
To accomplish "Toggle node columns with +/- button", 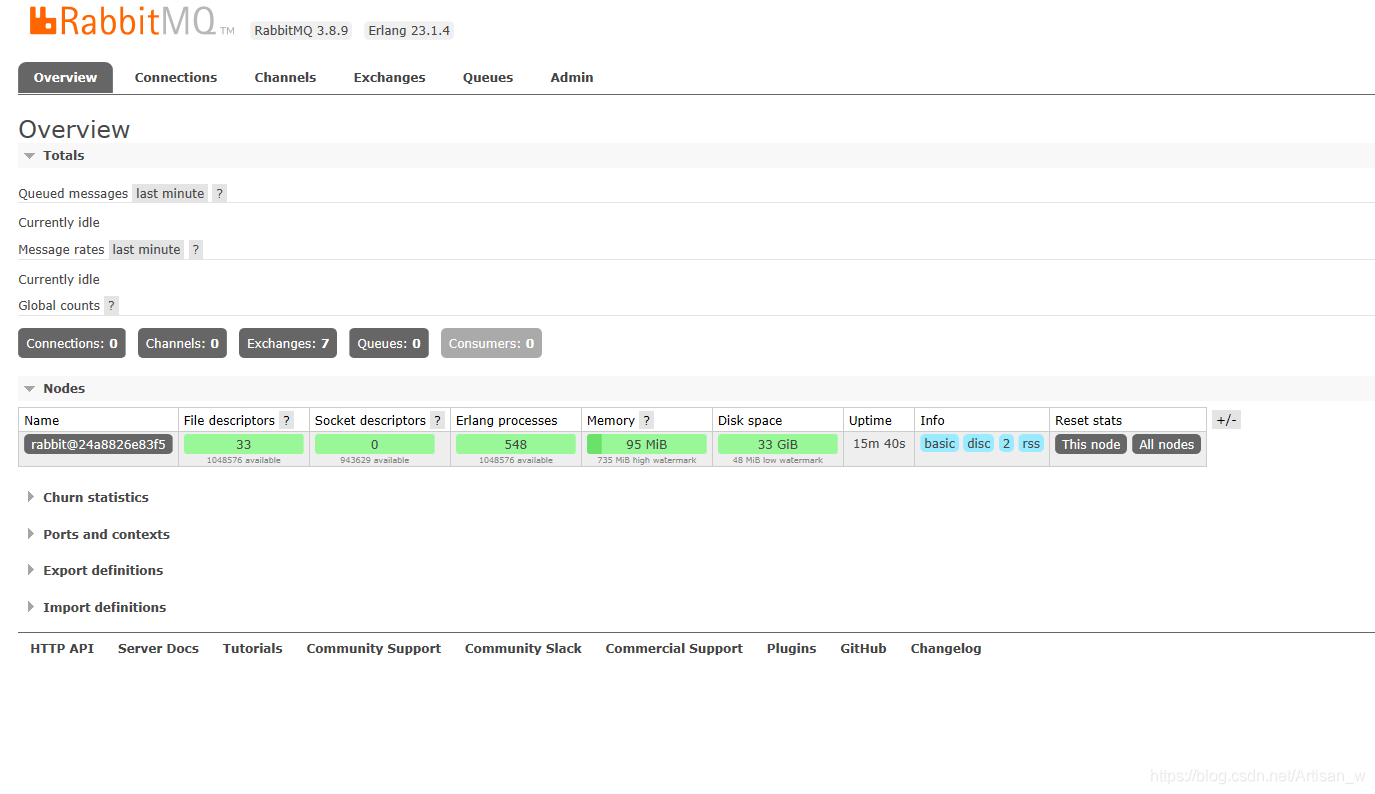I will 1226,420.
